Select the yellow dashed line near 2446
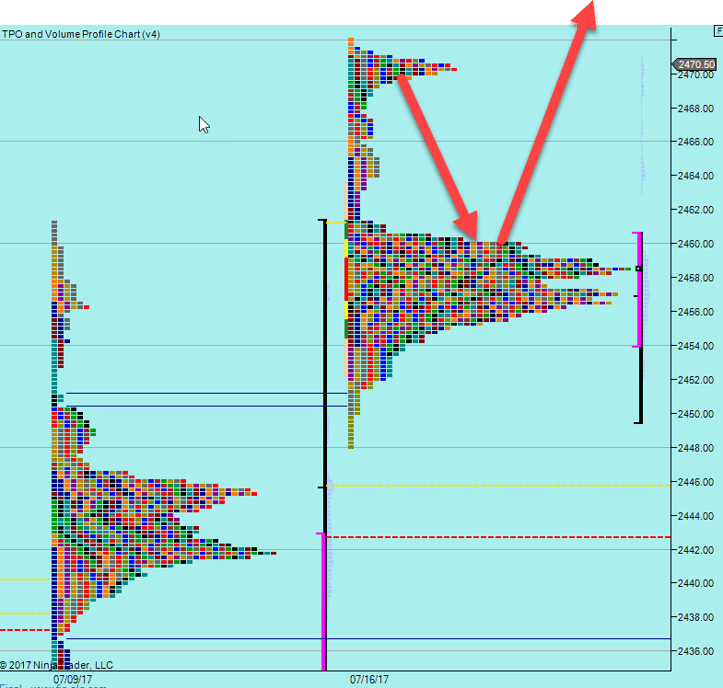Image resolution: width=723 pixels, height=688 pixels. pos(520,485)
